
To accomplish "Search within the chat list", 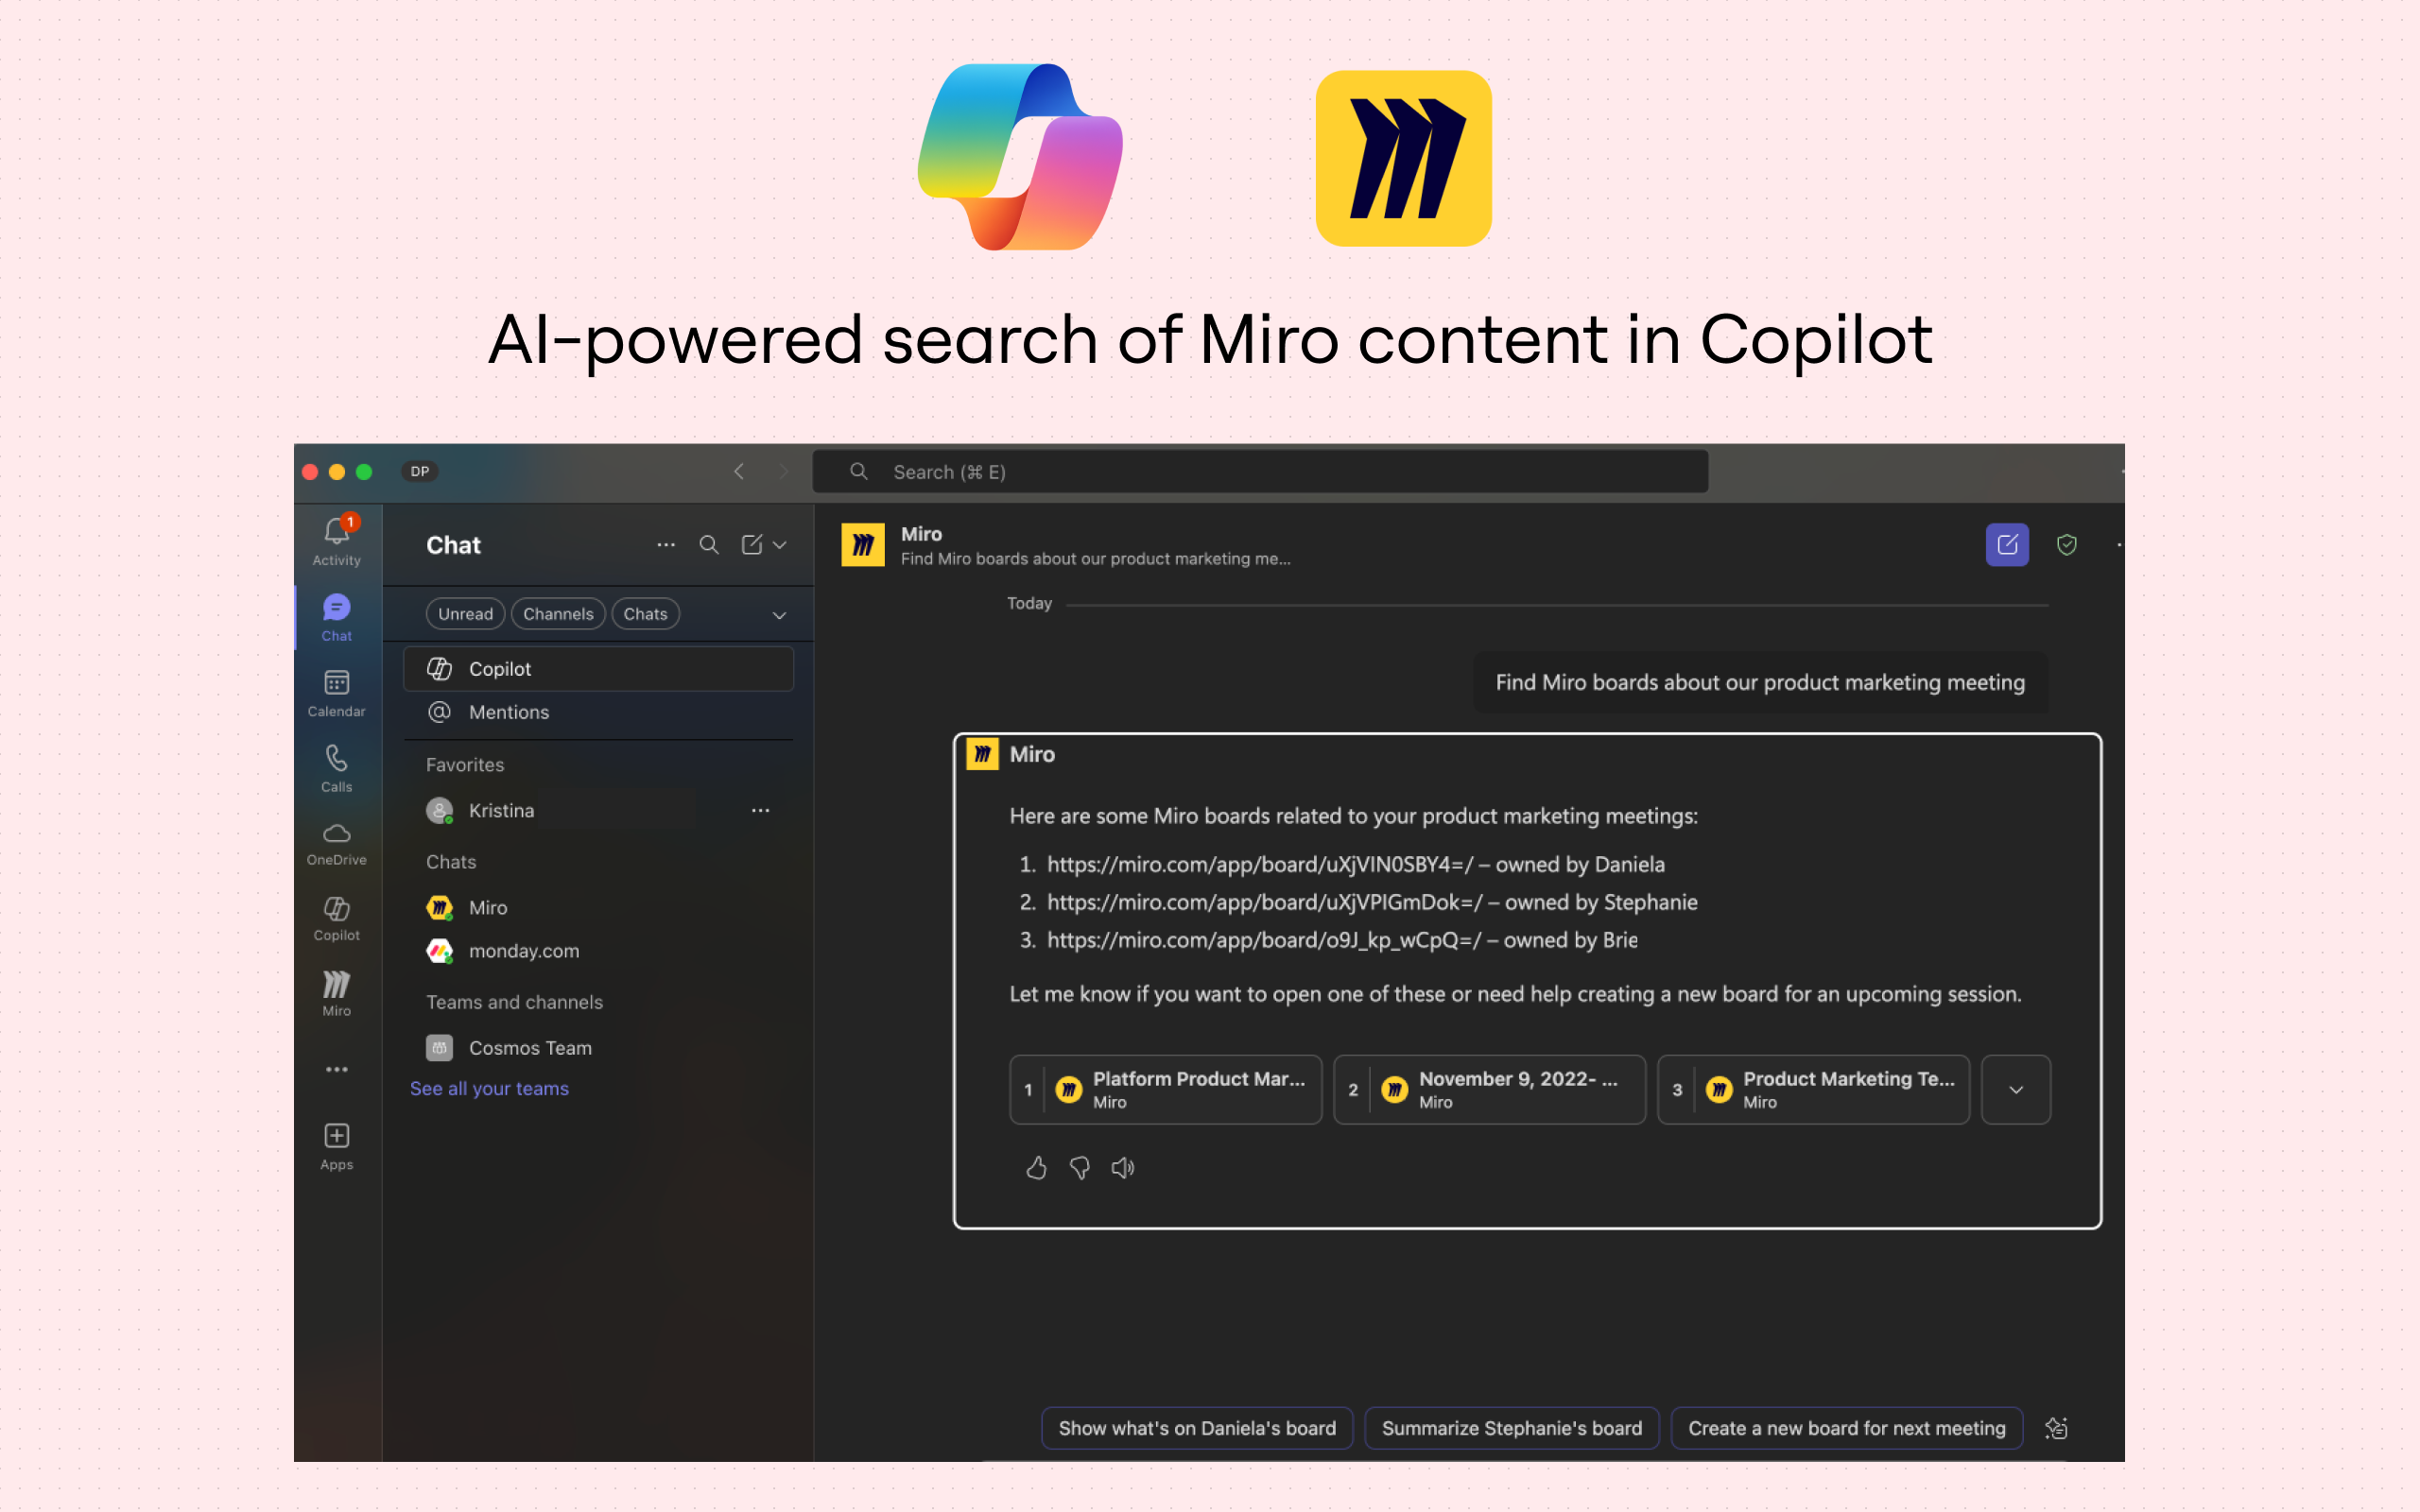I will pos(709,545).
